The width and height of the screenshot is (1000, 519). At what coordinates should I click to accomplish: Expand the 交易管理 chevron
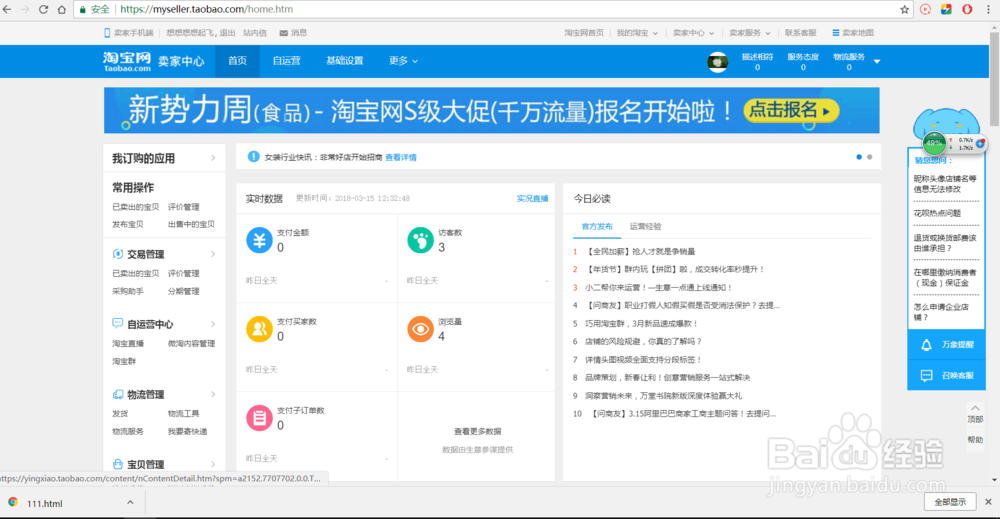[x=213, y=254]
